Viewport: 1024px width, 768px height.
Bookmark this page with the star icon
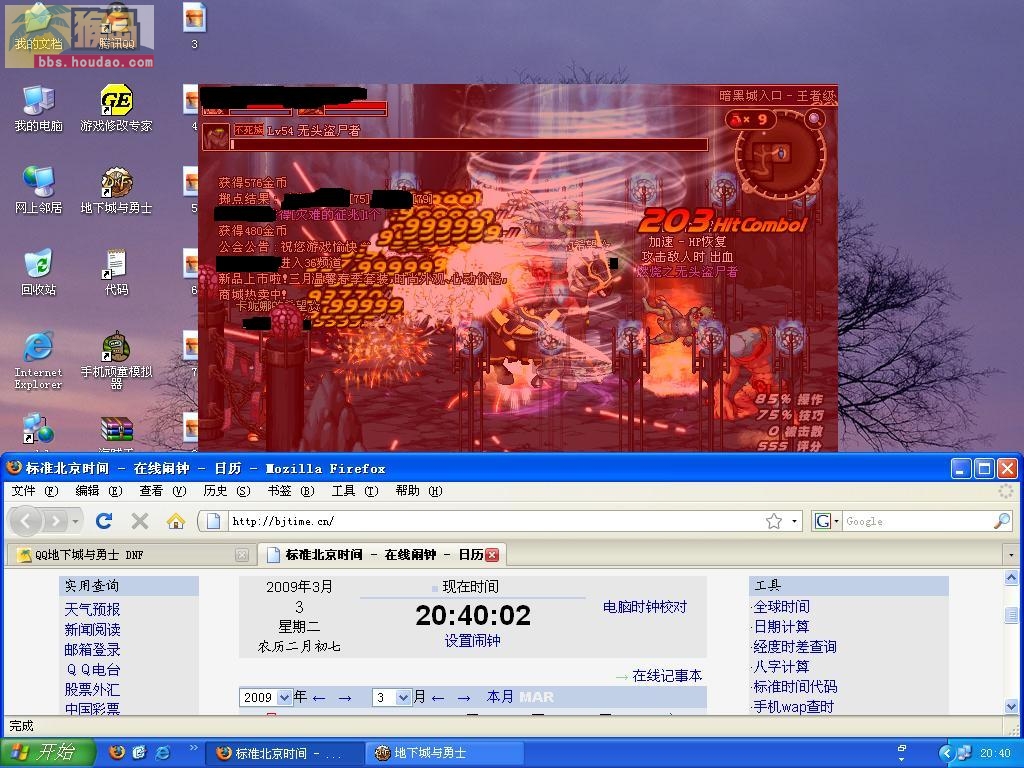tap(774, 520)
